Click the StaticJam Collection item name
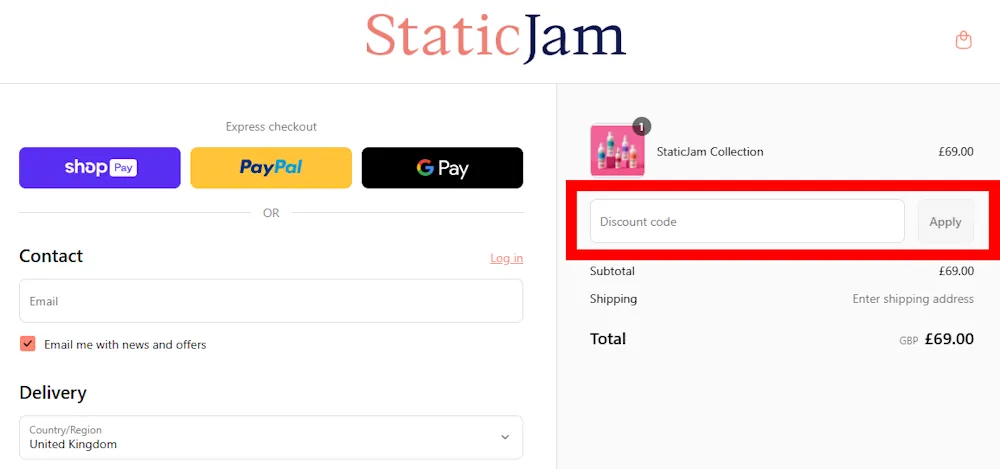The height and width of the screenshot is (469, 1000). click(710, 152)
